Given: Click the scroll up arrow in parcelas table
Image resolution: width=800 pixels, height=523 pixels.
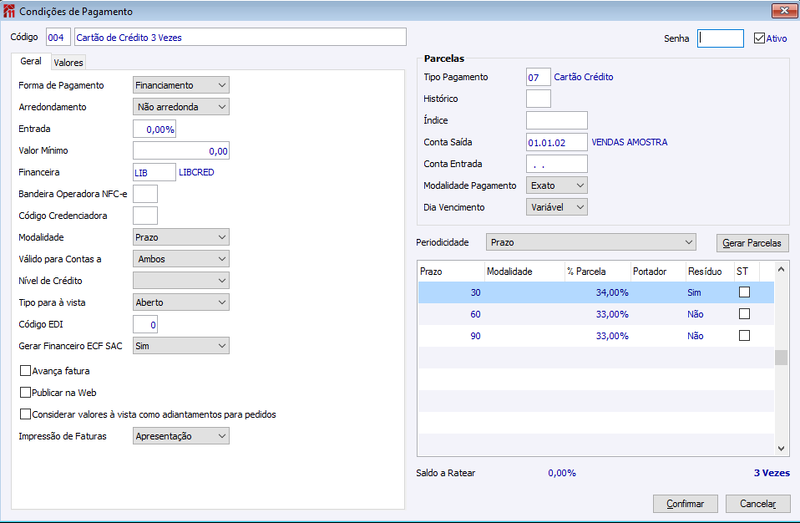Looking at the screenshot, I should 781,269.
